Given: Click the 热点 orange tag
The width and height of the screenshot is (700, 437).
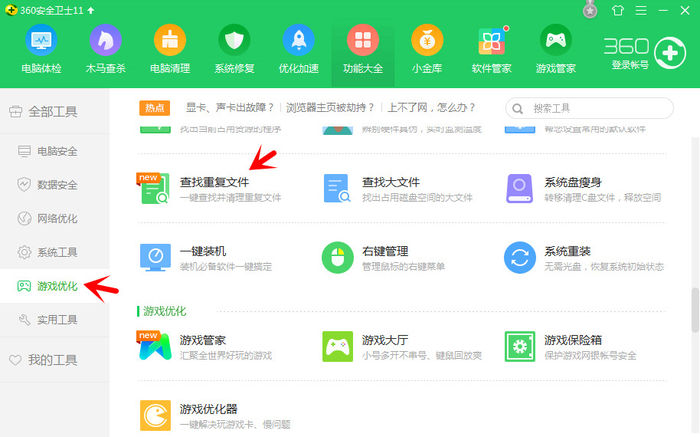Looking at the screenshot, I should coord(154,108).
